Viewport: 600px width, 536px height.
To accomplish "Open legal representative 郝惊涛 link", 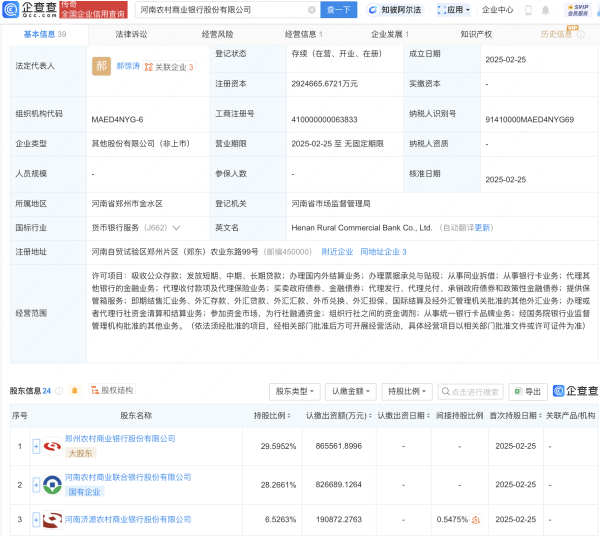I will tap(128, 66).
